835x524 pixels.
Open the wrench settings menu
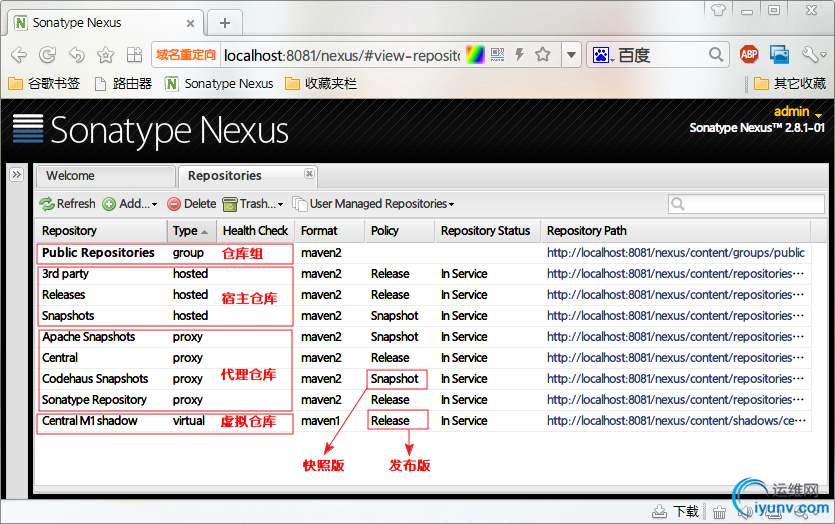(x=813, y=54)
